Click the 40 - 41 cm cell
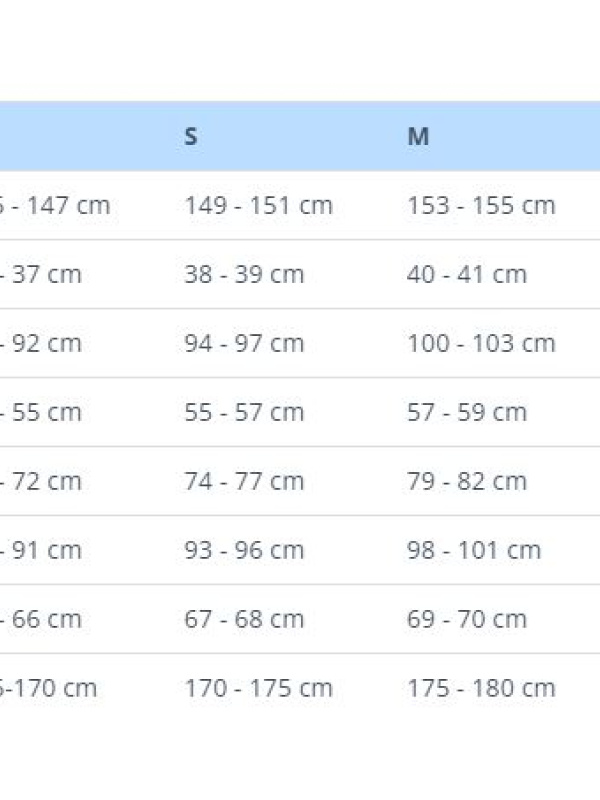Image resolution: width=600 pixels, height=800 pixels. coord(467,275)
